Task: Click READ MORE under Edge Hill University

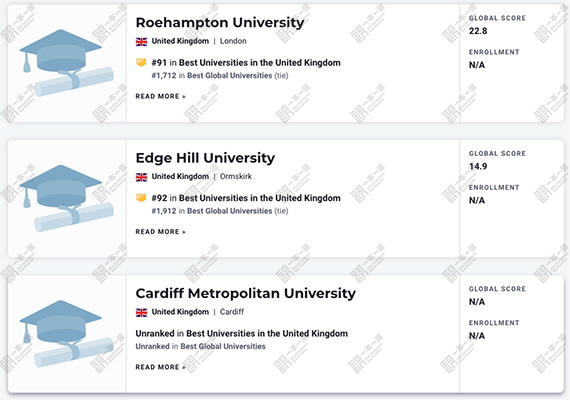Action: tap(161, 232)
